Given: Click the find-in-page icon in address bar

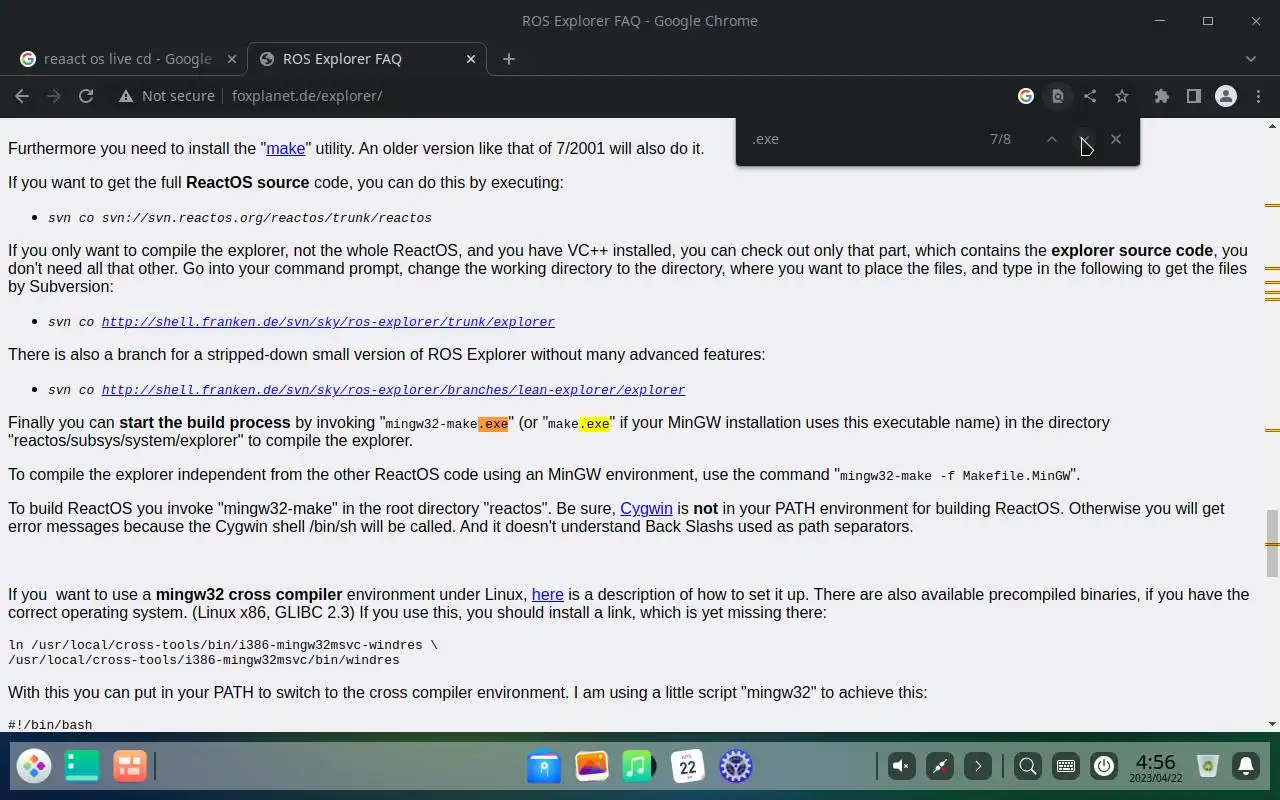Looking at the screenshot, I should point(1058,96).
